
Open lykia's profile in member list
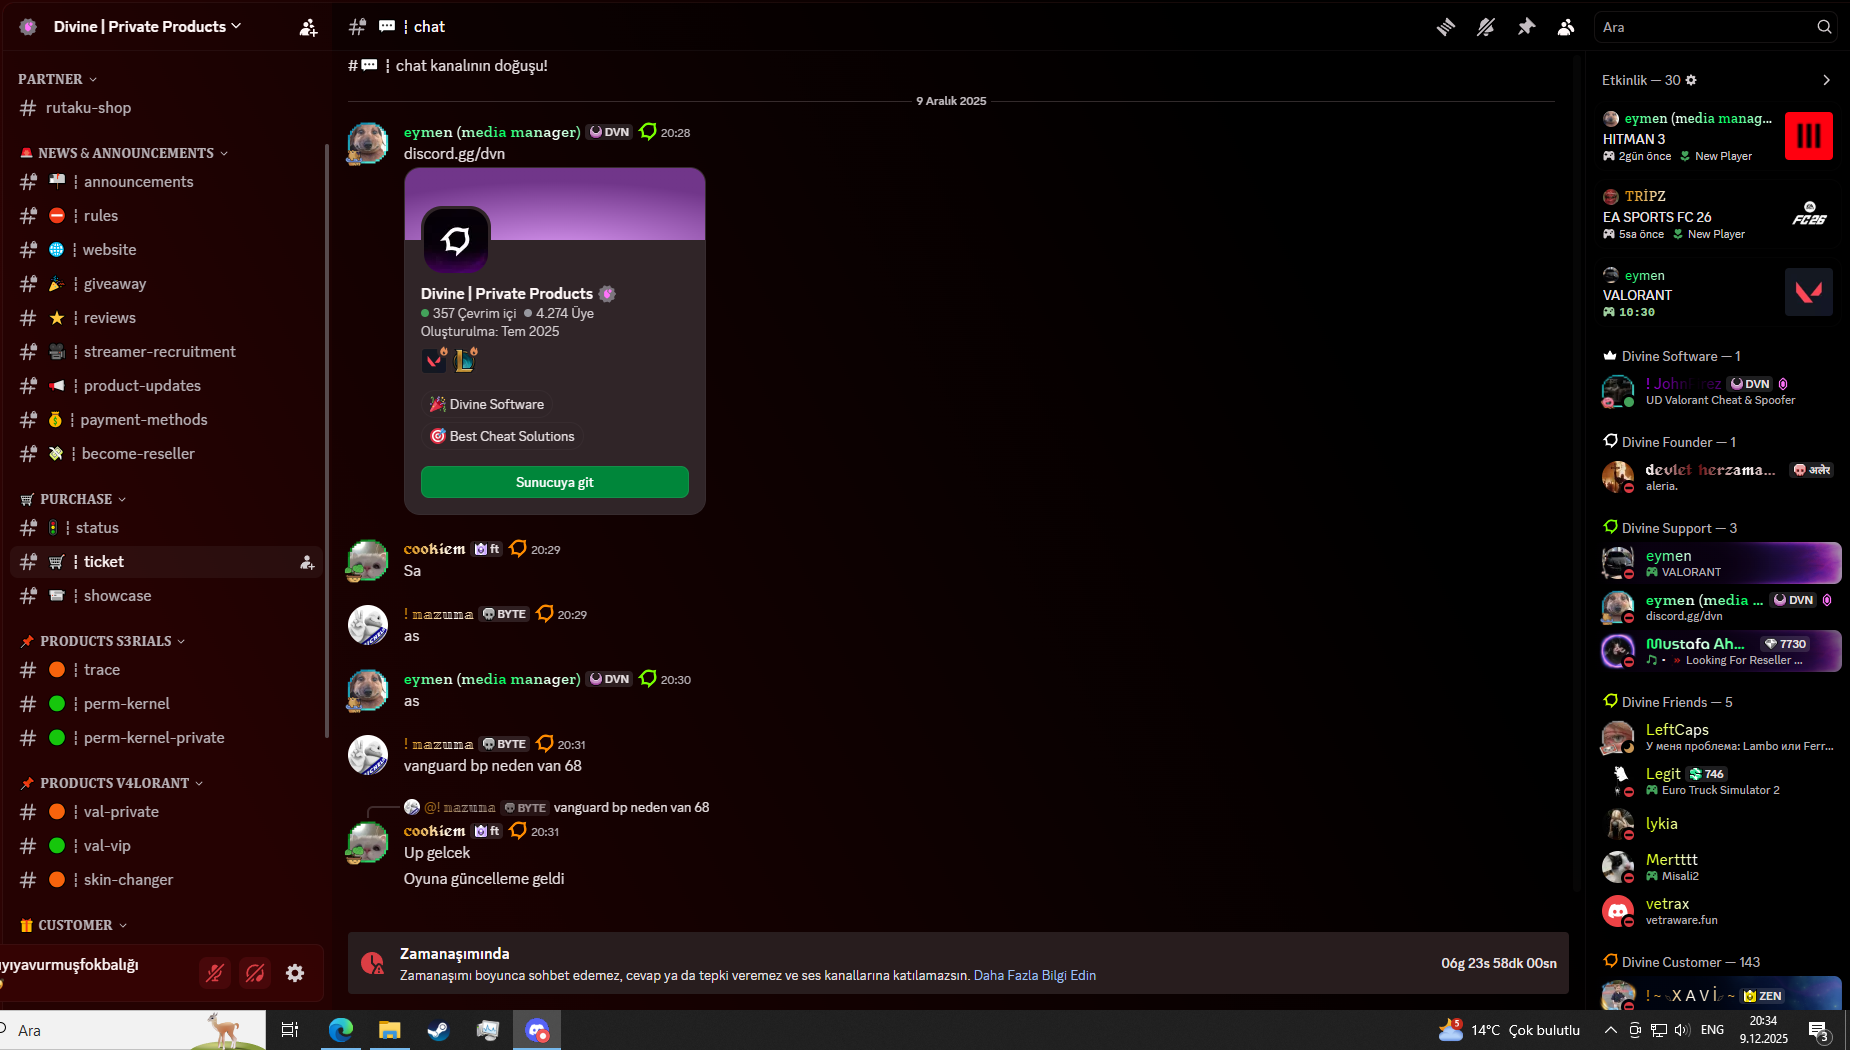click(1720, 824)
